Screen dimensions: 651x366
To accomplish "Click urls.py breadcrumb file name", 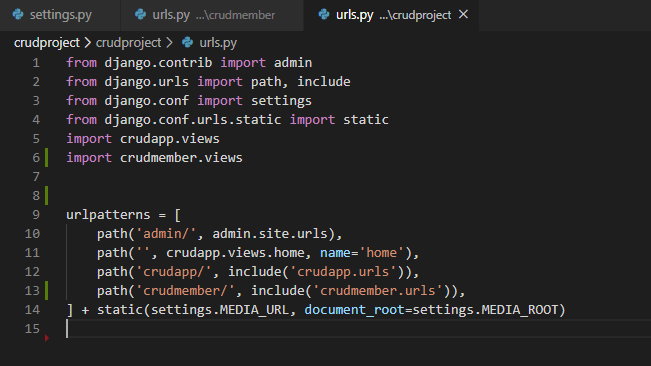I will pyautogui.click(x=218, y=42).
